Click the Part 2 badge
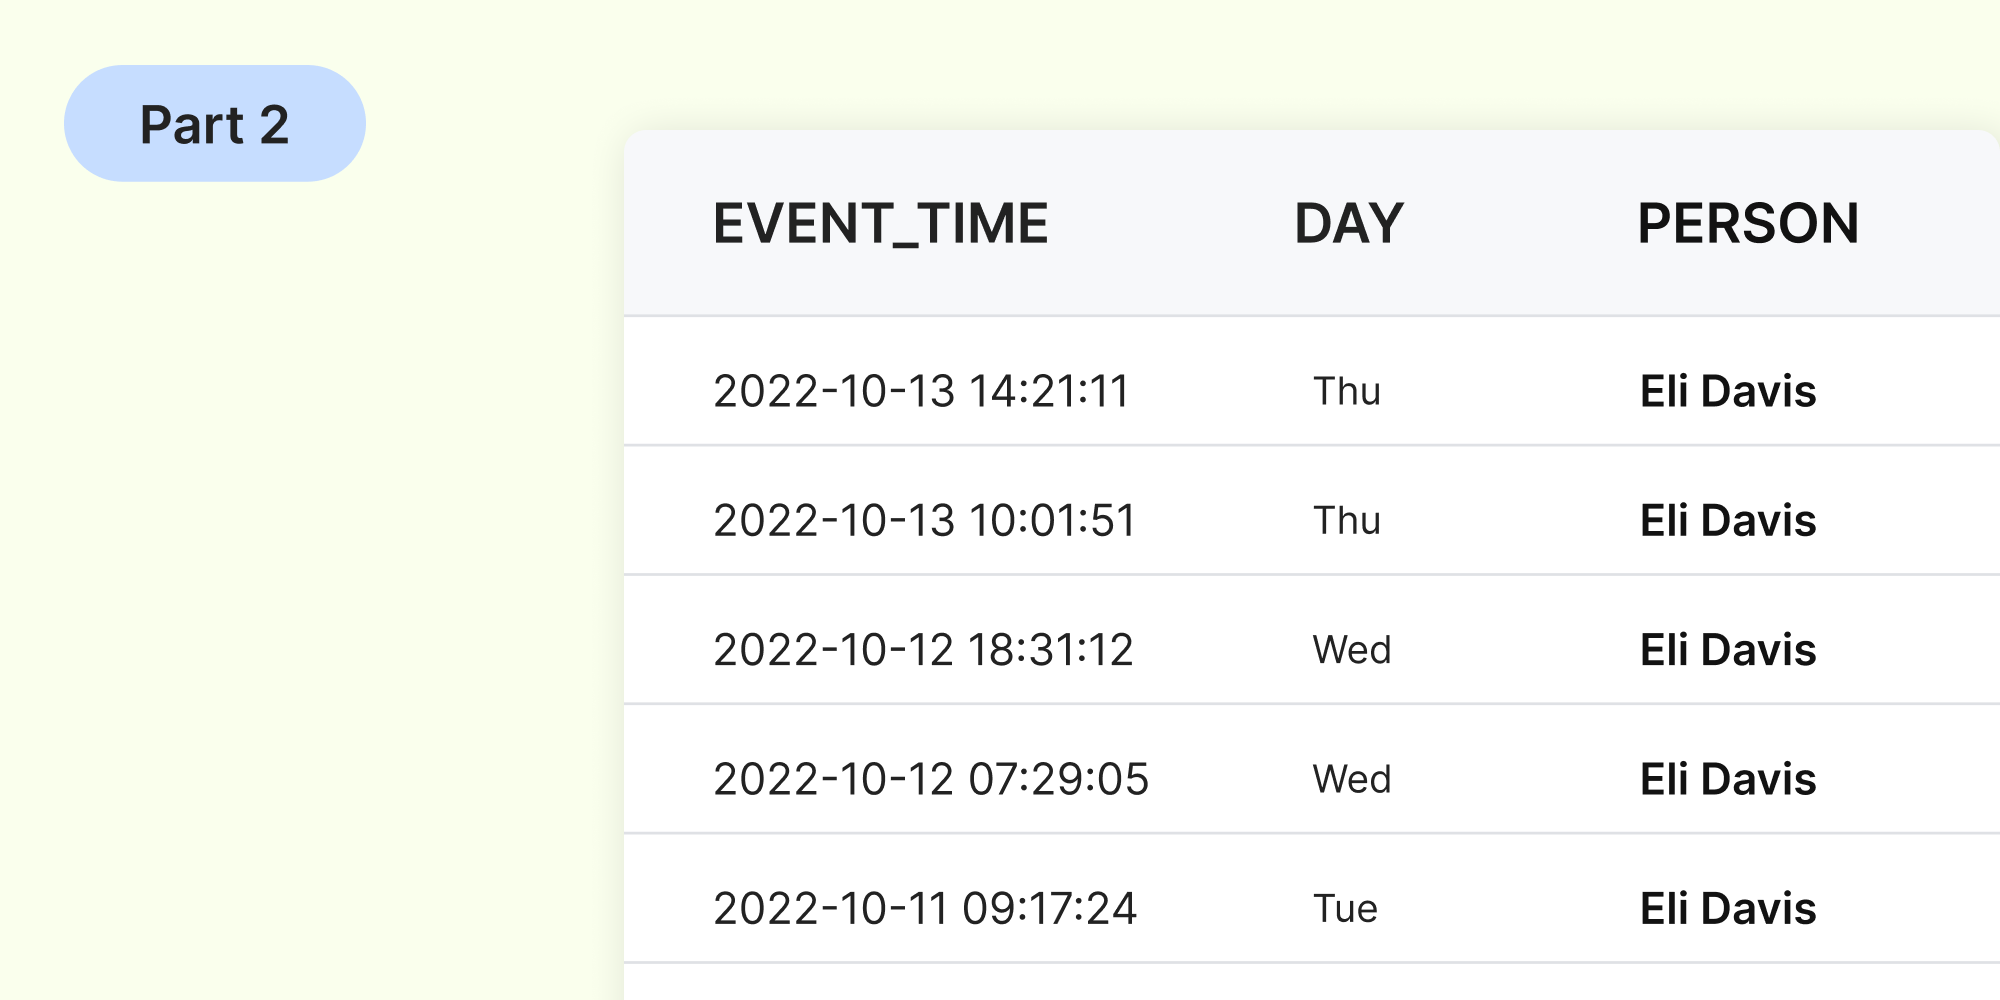This screenshot has width=2000, height=1000. (x=215, y=124)
